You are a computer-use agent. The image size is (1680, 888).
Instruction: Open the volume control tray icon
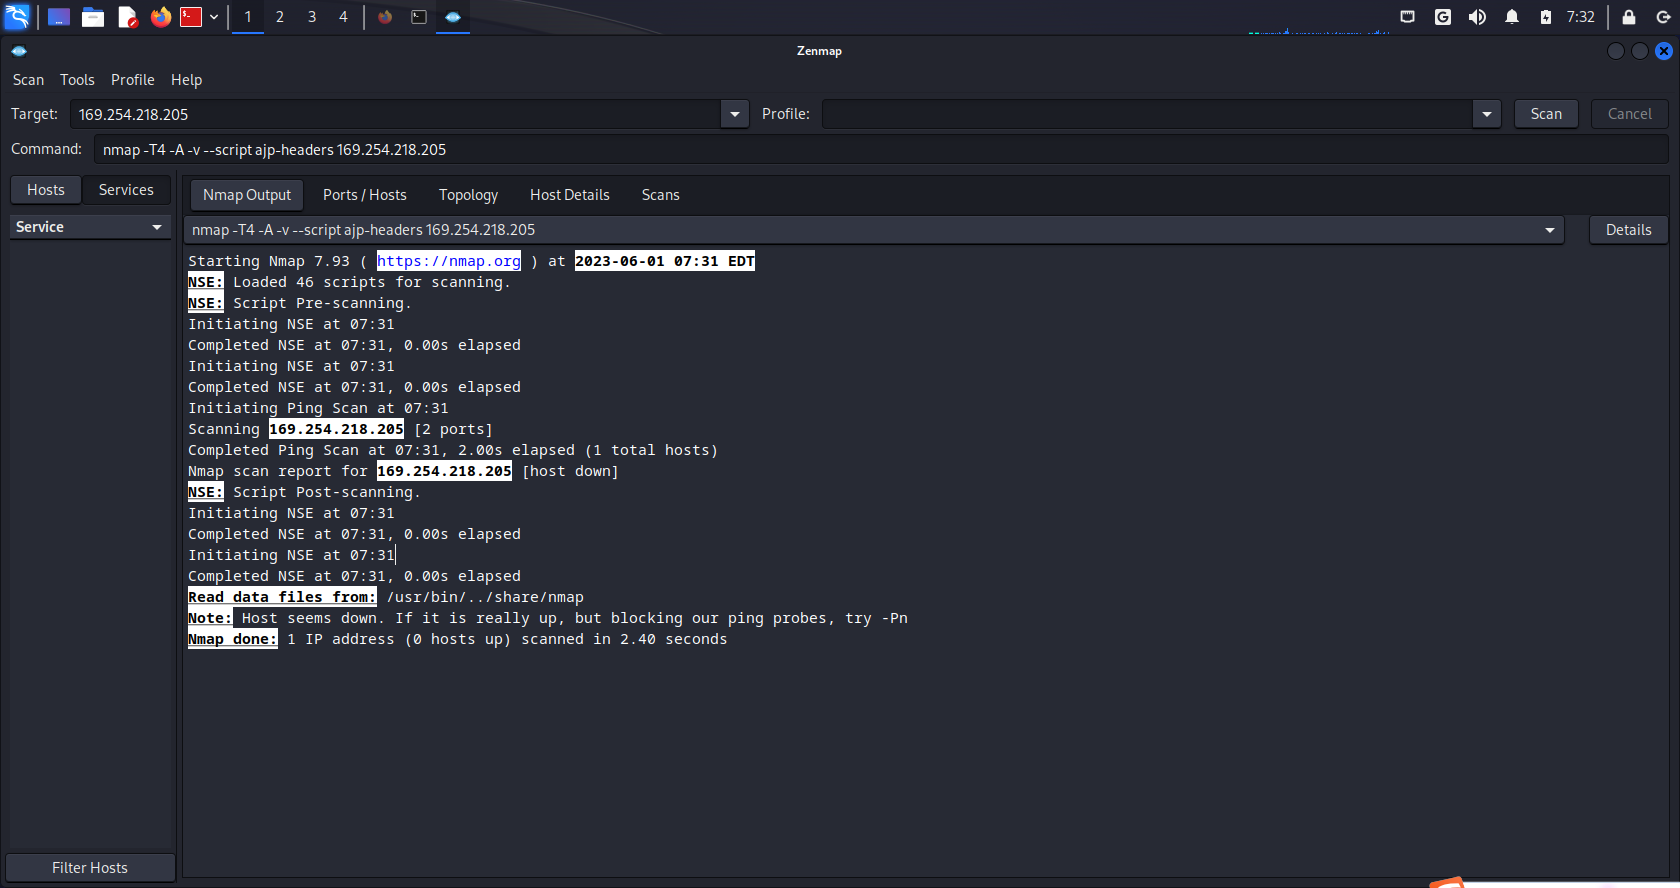[x=1477, y=17]
